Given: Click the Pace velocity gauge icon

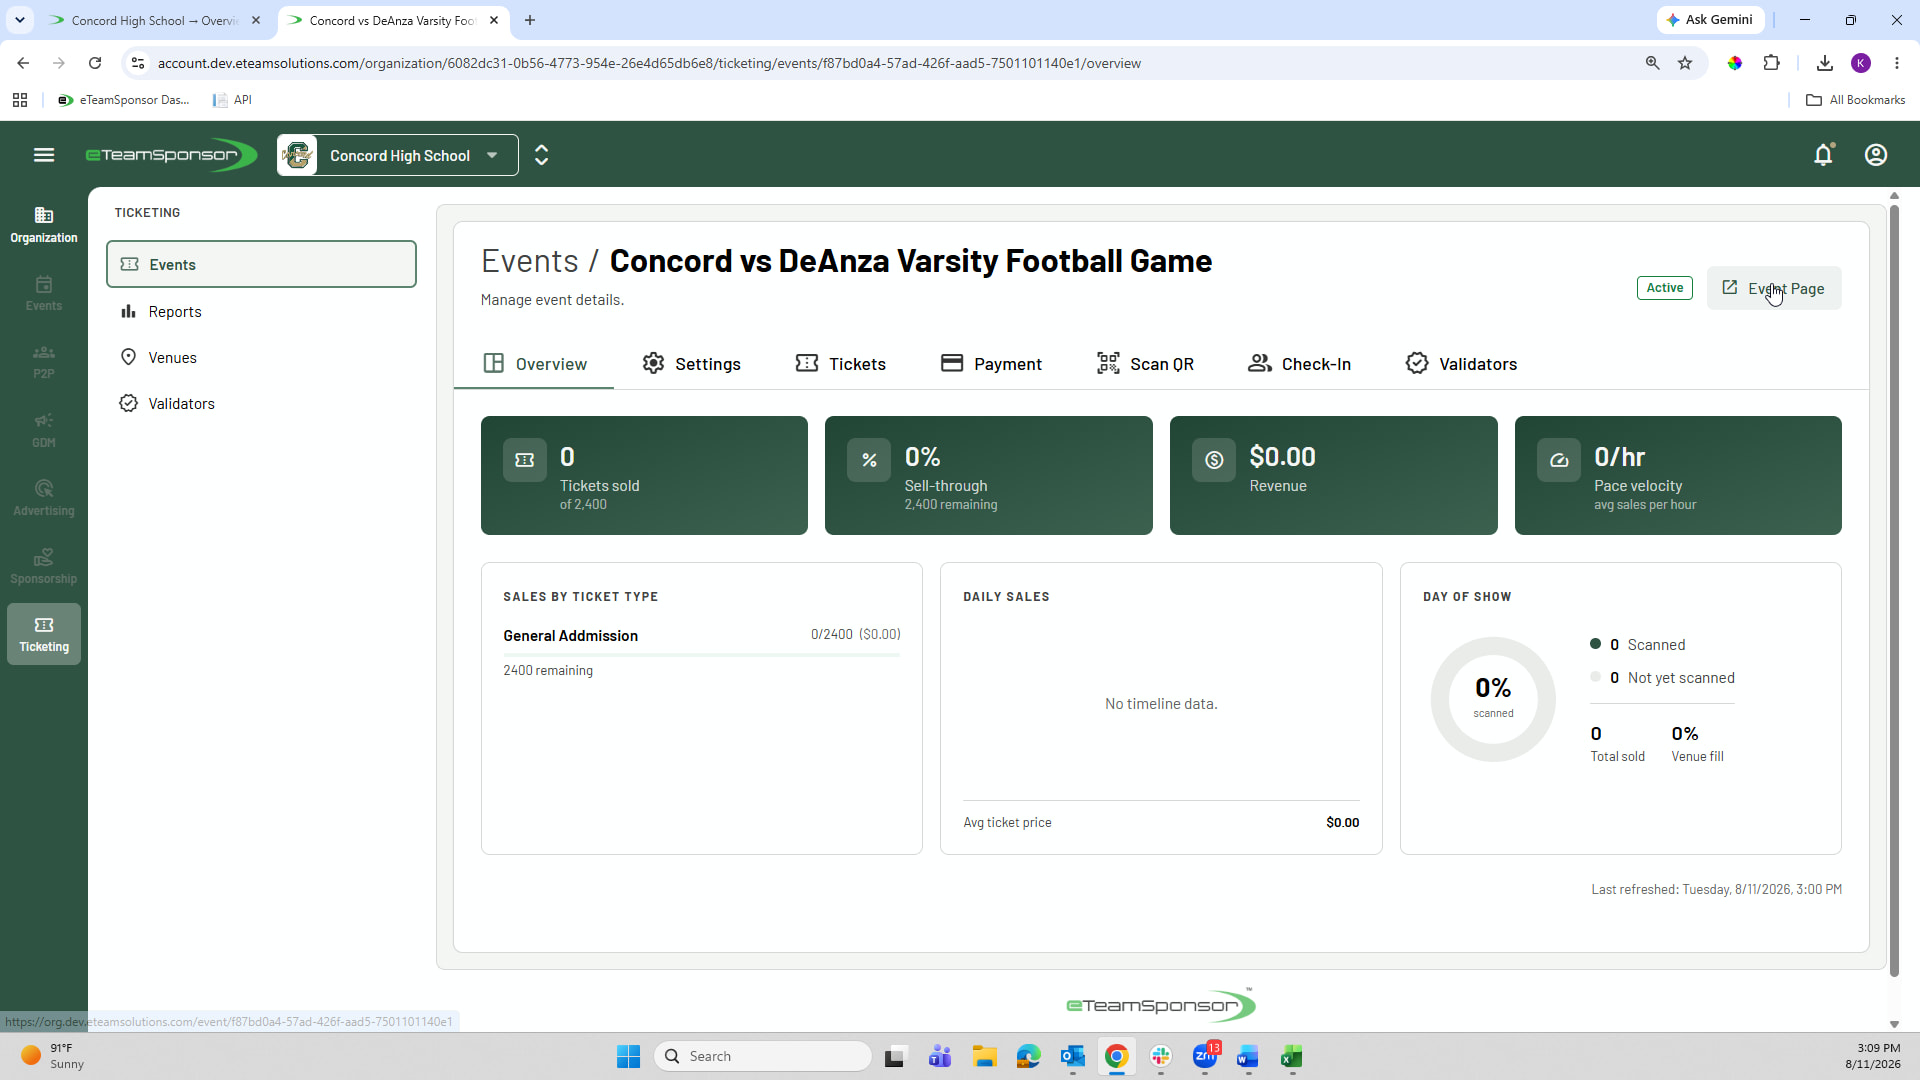Looking at the screenshot, I should click(1559, 460).
